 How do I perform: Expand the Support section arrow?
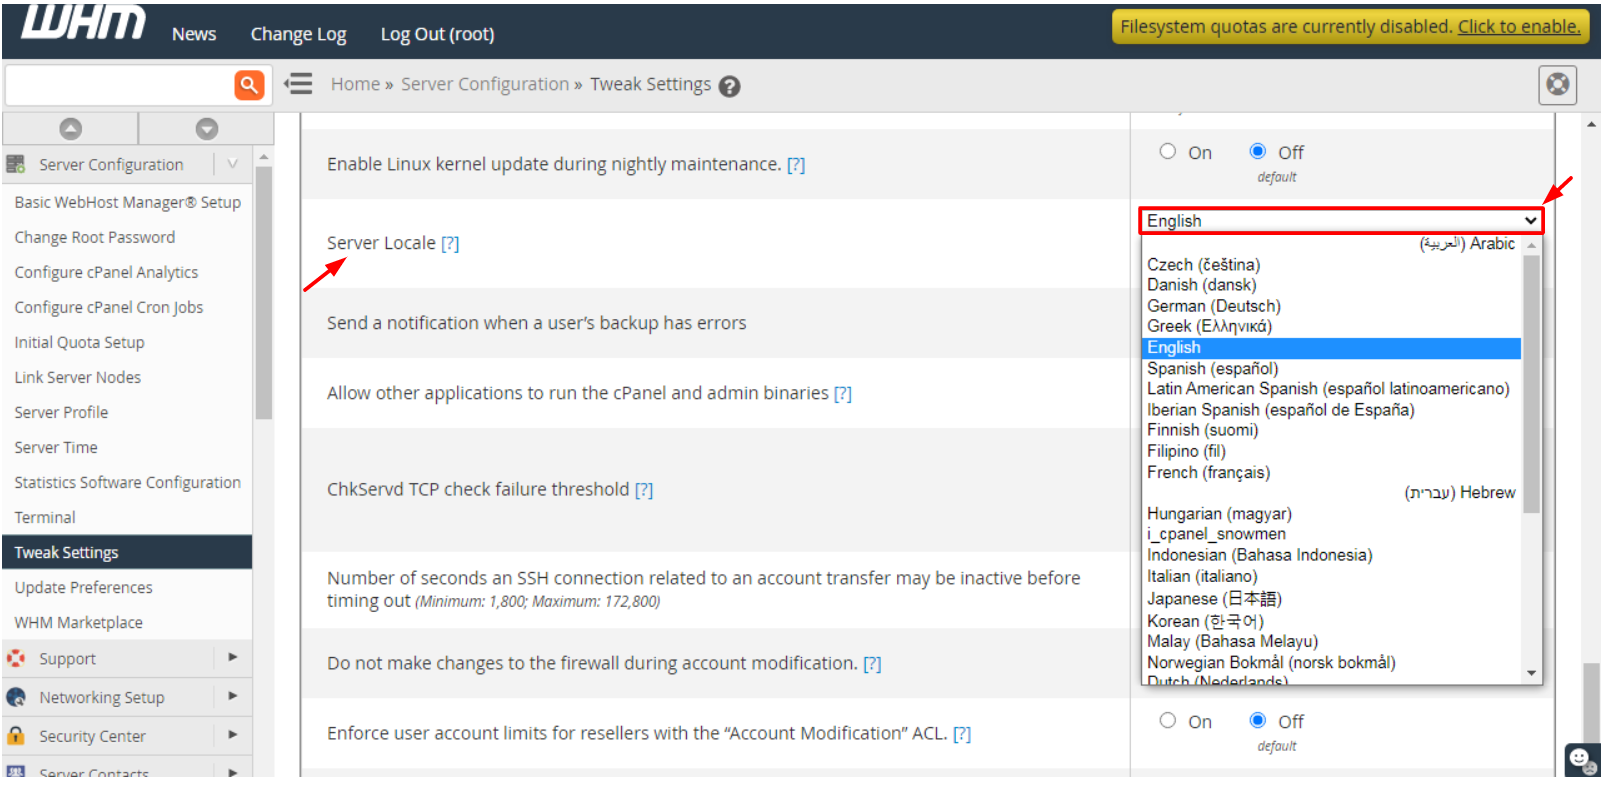(x=232, y=658)
